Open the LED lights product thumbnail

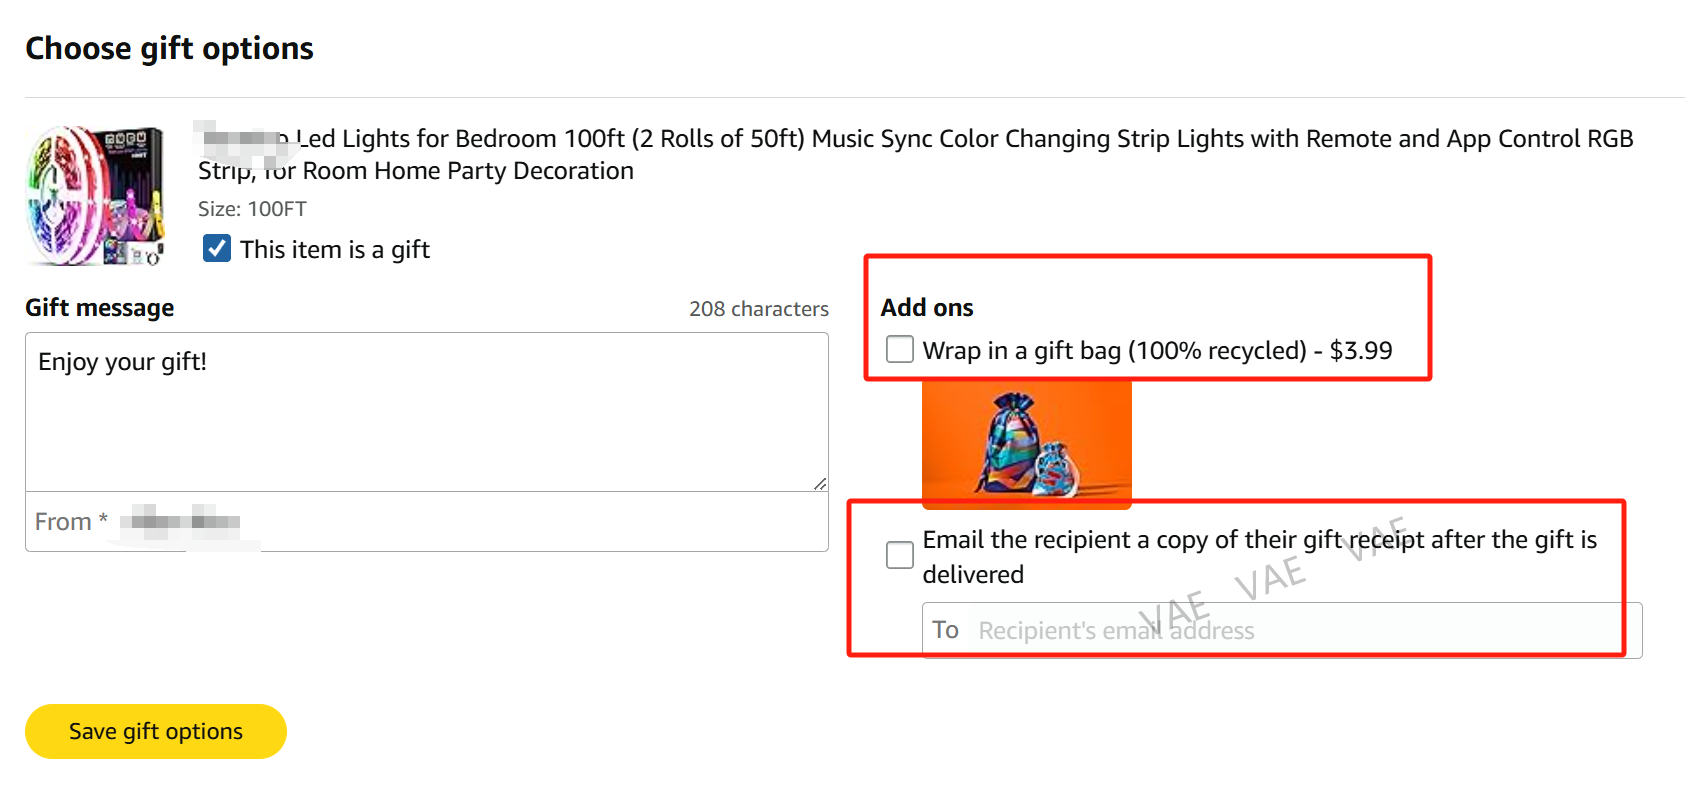(96, 195)
